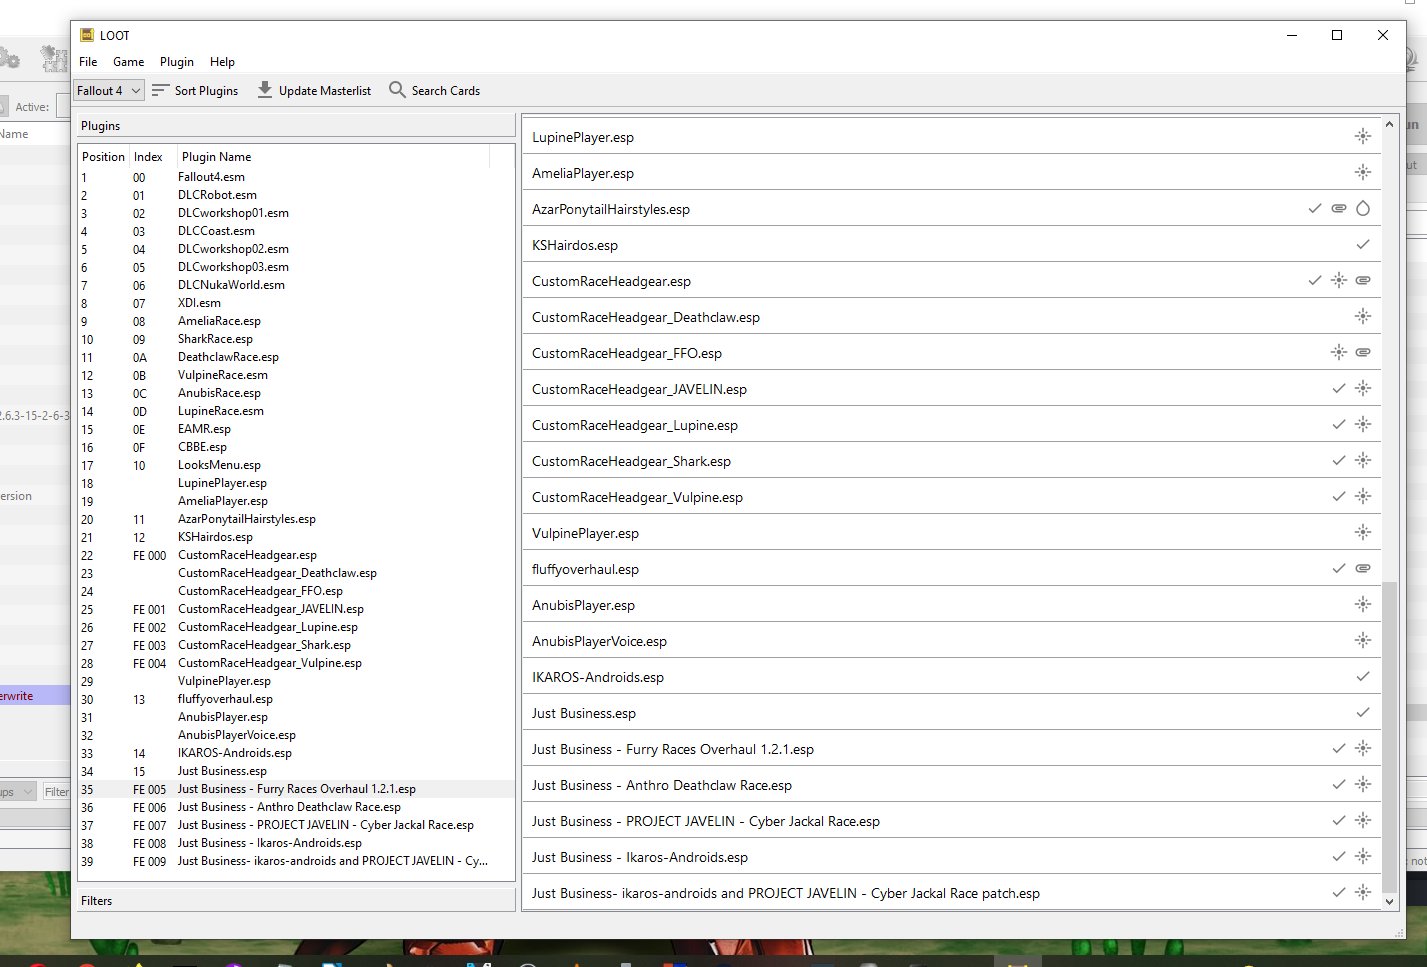
Task: Click active checkmark on Just Business.esp card
Action: [1362, 712]
